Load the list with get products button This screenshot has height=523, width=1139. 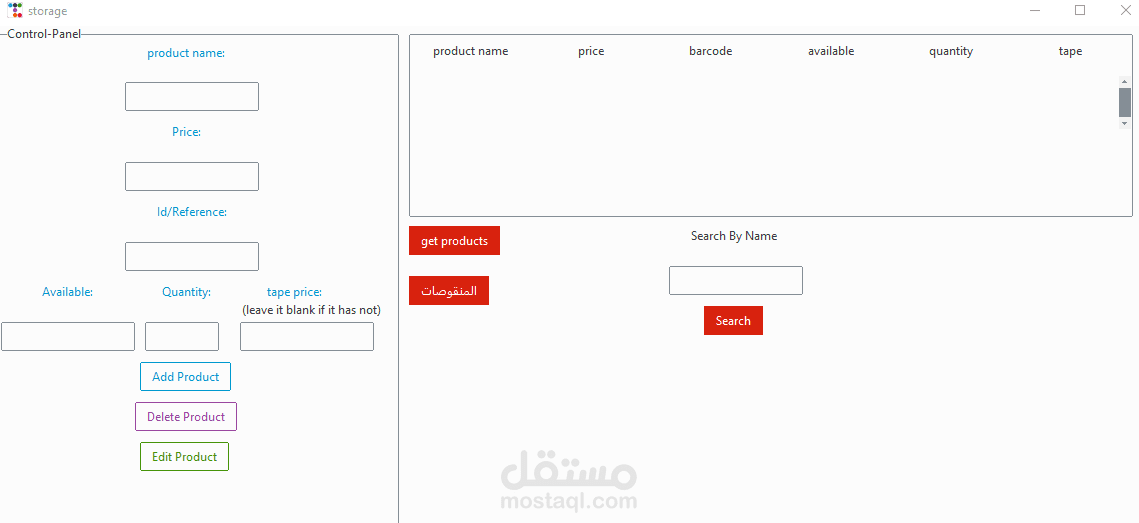pos(454,240)
